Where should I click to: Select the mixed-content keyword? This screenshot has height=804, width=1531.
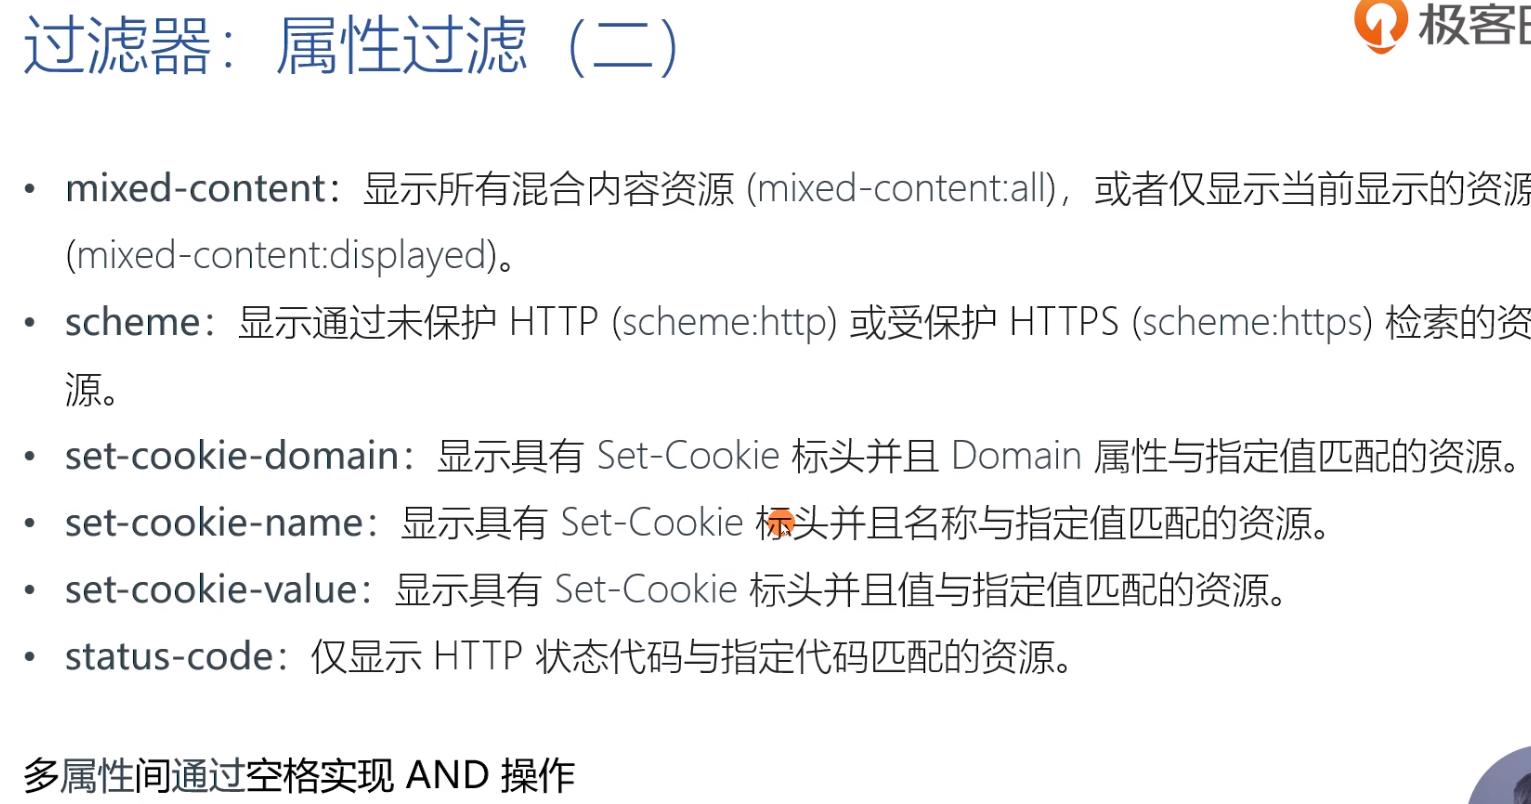click(196, 188)
